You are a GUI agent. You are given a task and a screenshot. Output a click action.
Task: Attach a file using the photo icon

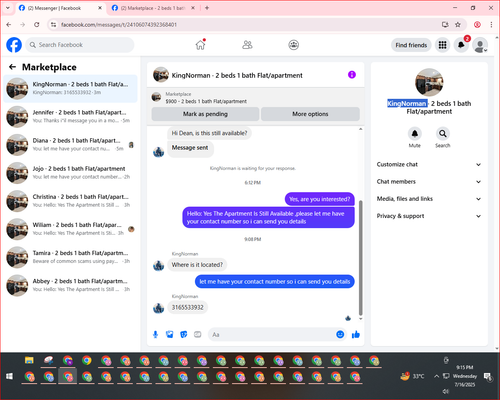coord(170,334)
